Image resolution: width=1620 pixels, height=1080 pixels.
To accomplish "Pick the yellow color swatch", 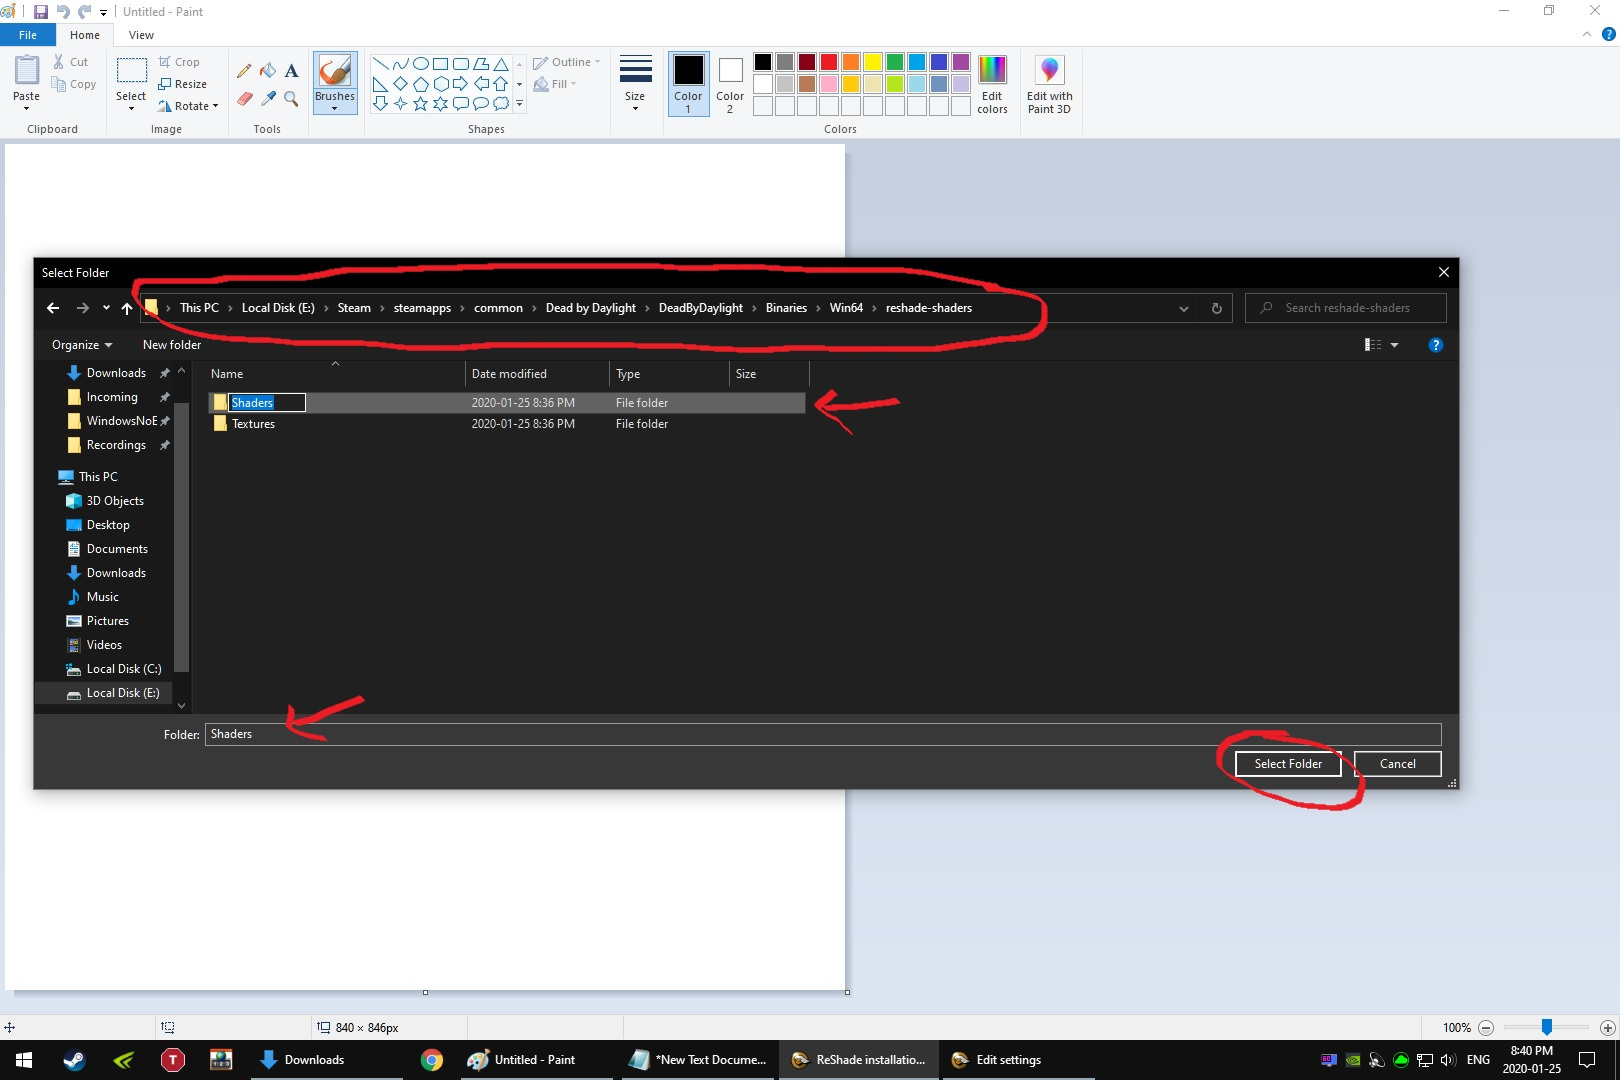I will 873,62.
